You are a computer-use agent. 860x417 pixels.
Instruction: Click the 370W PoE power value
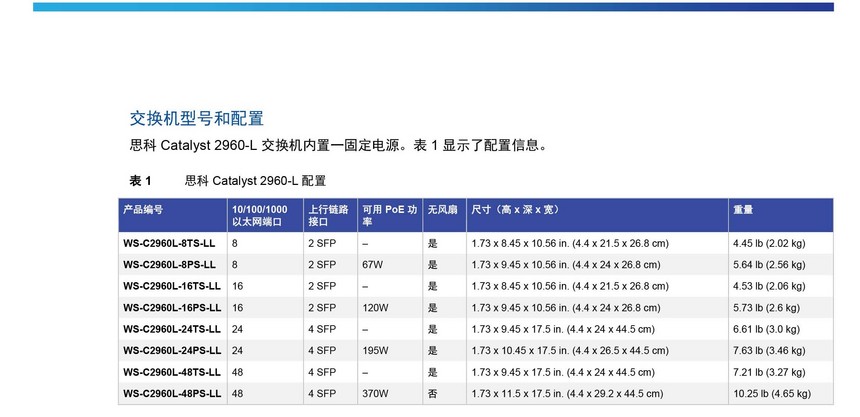pyautogui.click(x=375, y=393)
